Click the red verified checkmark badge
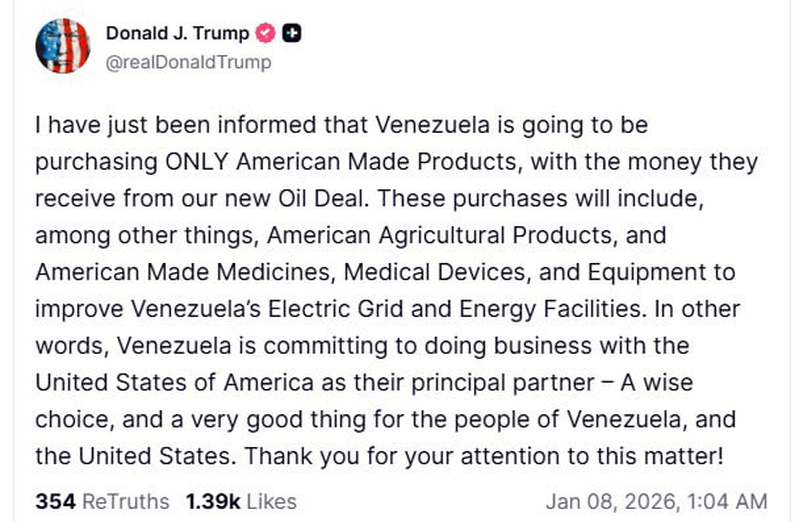 pos(268,33)
